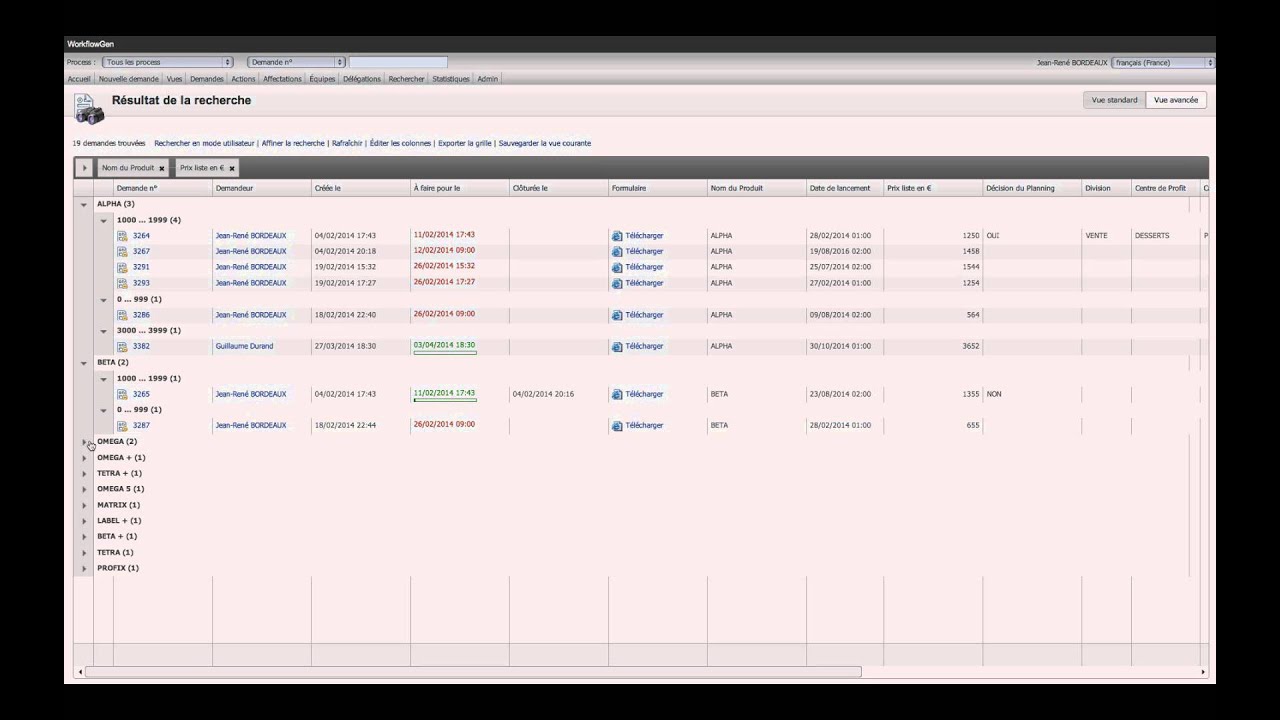Collapse the 3000 ... 3999 (1) subgroup
1280x720 pixels.
[x=103, y=331]
